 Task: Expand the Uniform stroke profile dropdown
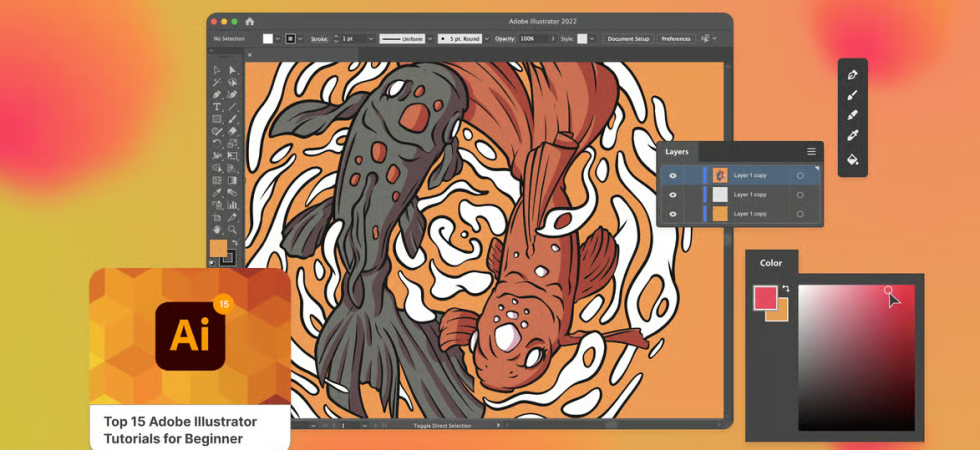point(430,39)
